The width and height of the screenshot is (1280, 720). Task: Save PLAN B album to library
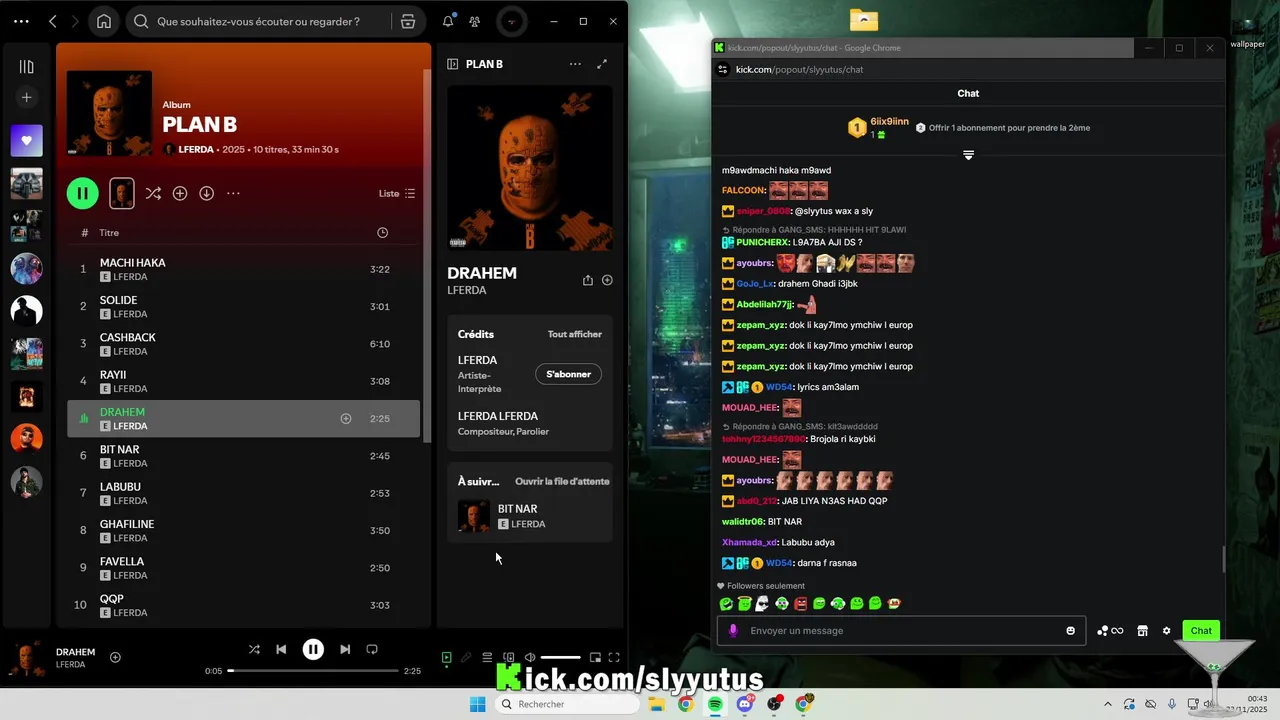click(x=180, y=193)
